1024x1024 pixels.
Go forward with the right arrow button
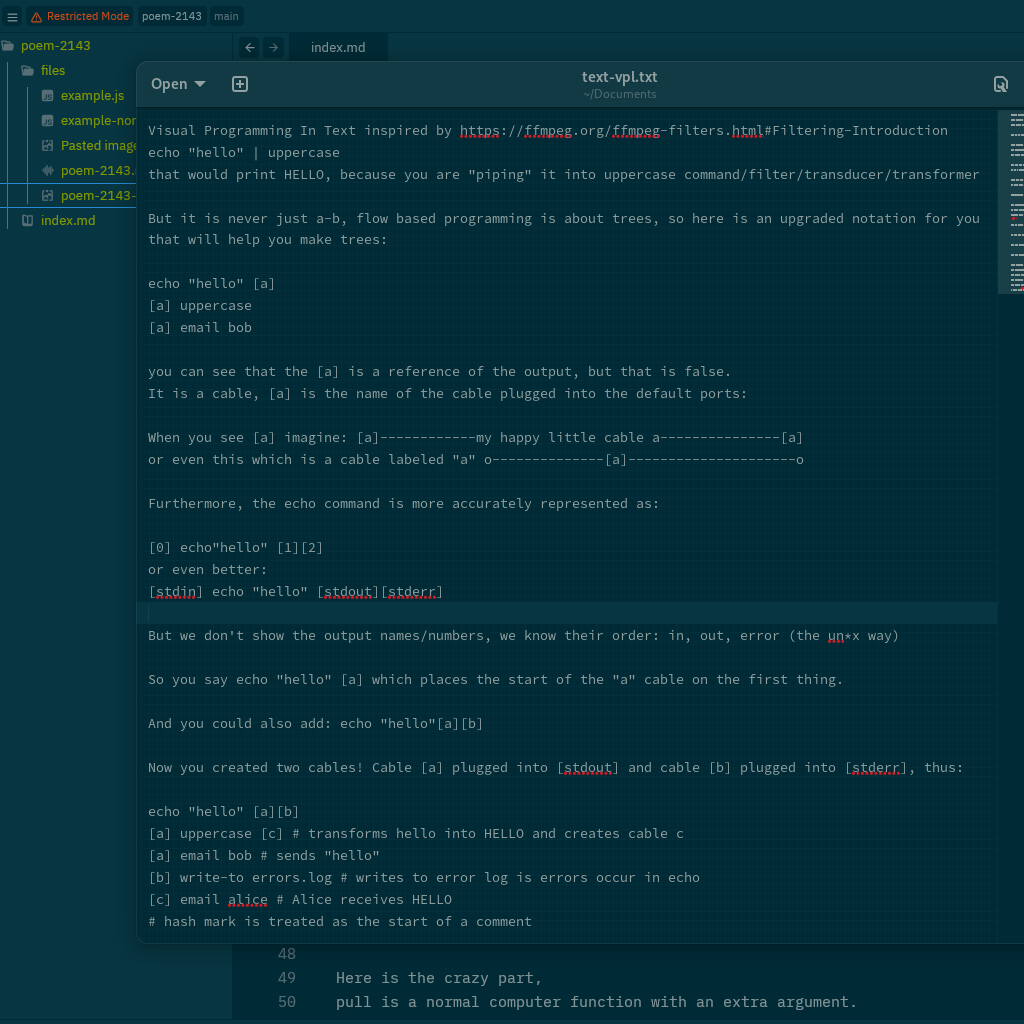tap(272, 47)
